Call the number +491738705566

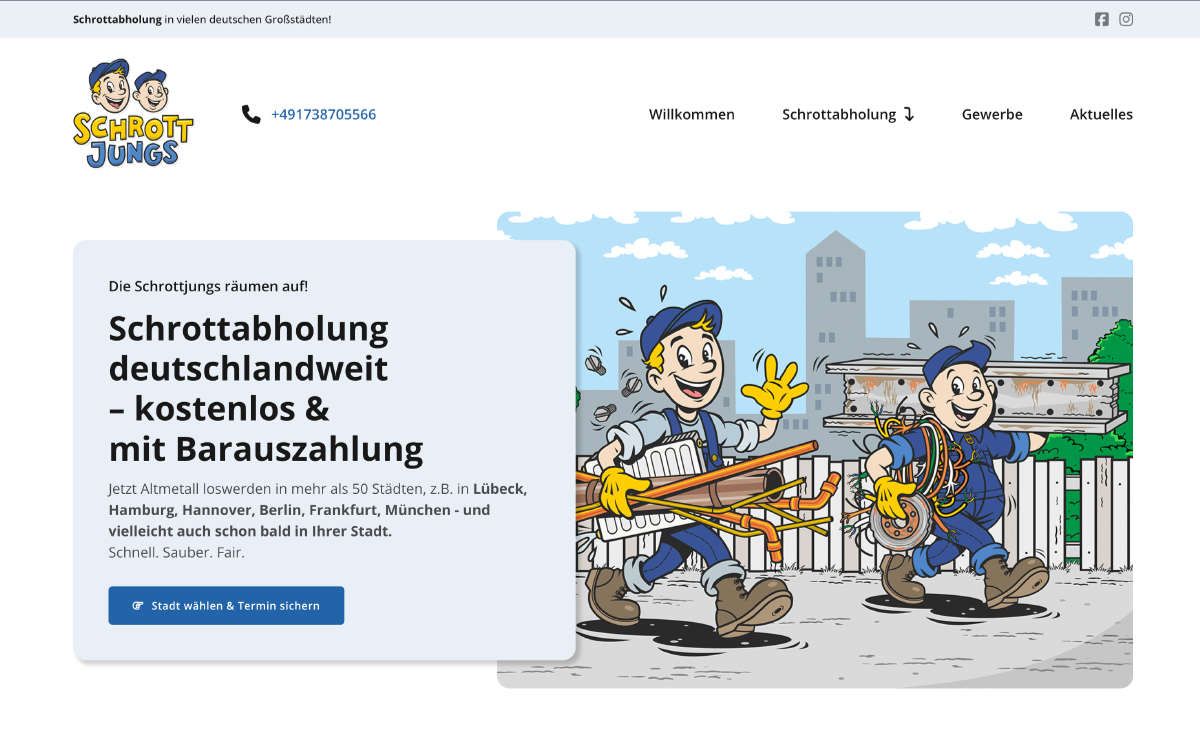pyautogui.click(x=323, y=114)
